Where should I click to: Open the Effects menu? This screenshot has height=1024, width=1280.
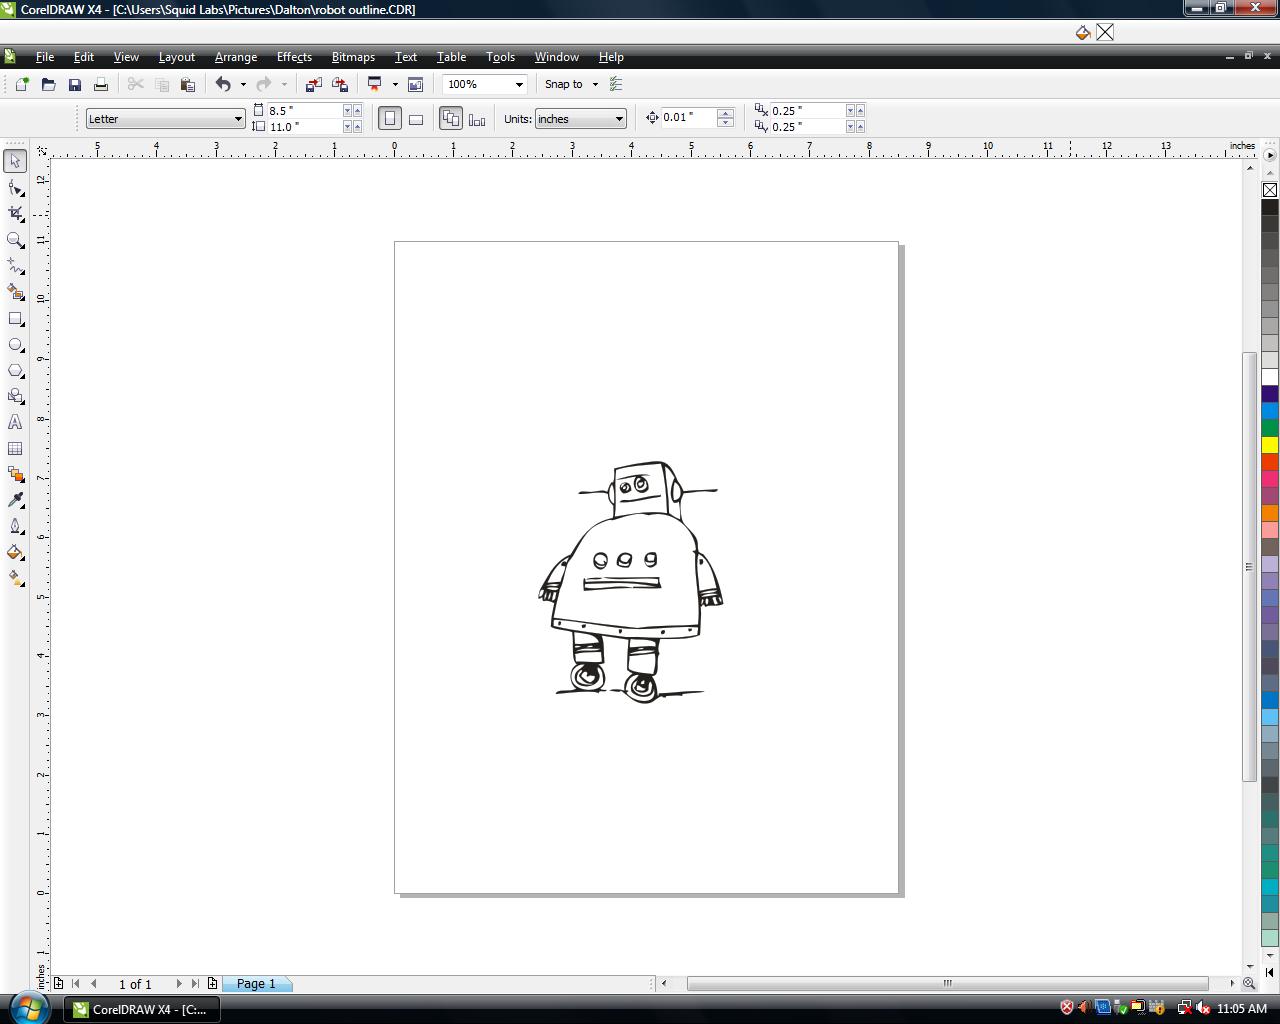click(294, 57)
